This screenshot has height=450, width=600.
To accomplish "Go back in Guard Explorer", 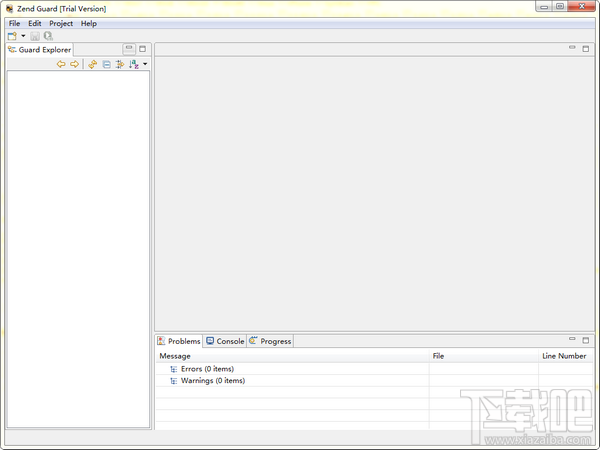I will 61,64.
